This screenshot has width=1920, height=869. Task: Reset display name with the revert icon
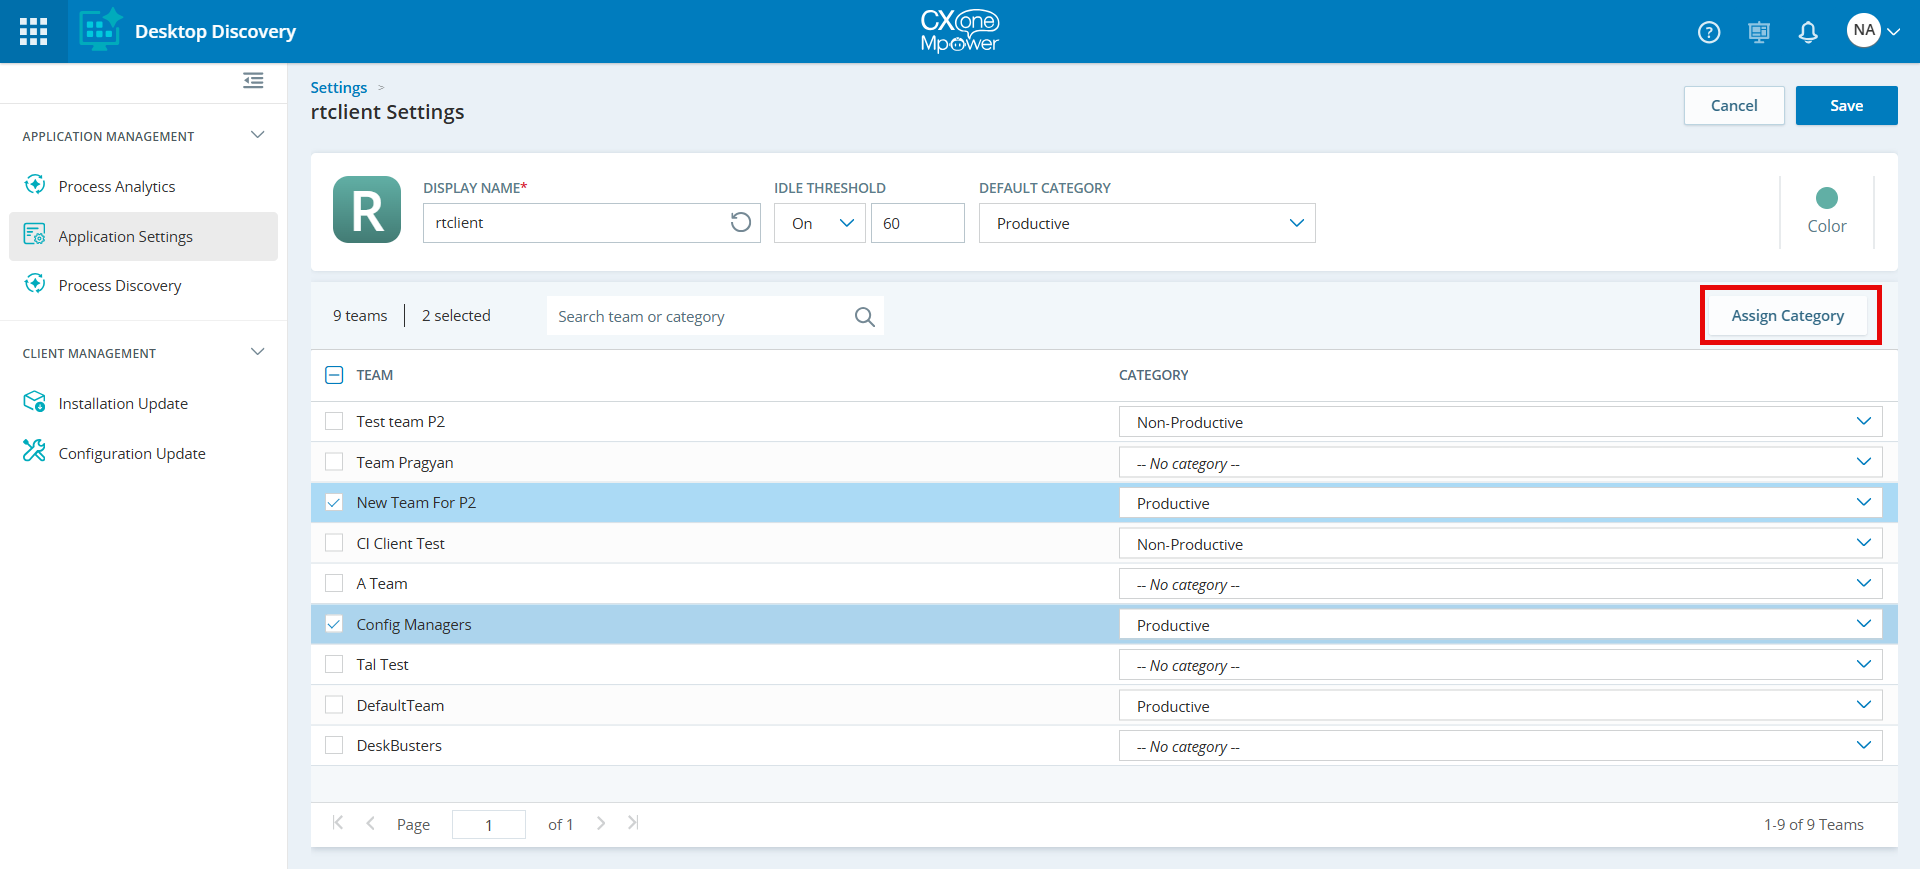(x=740, y=222)
